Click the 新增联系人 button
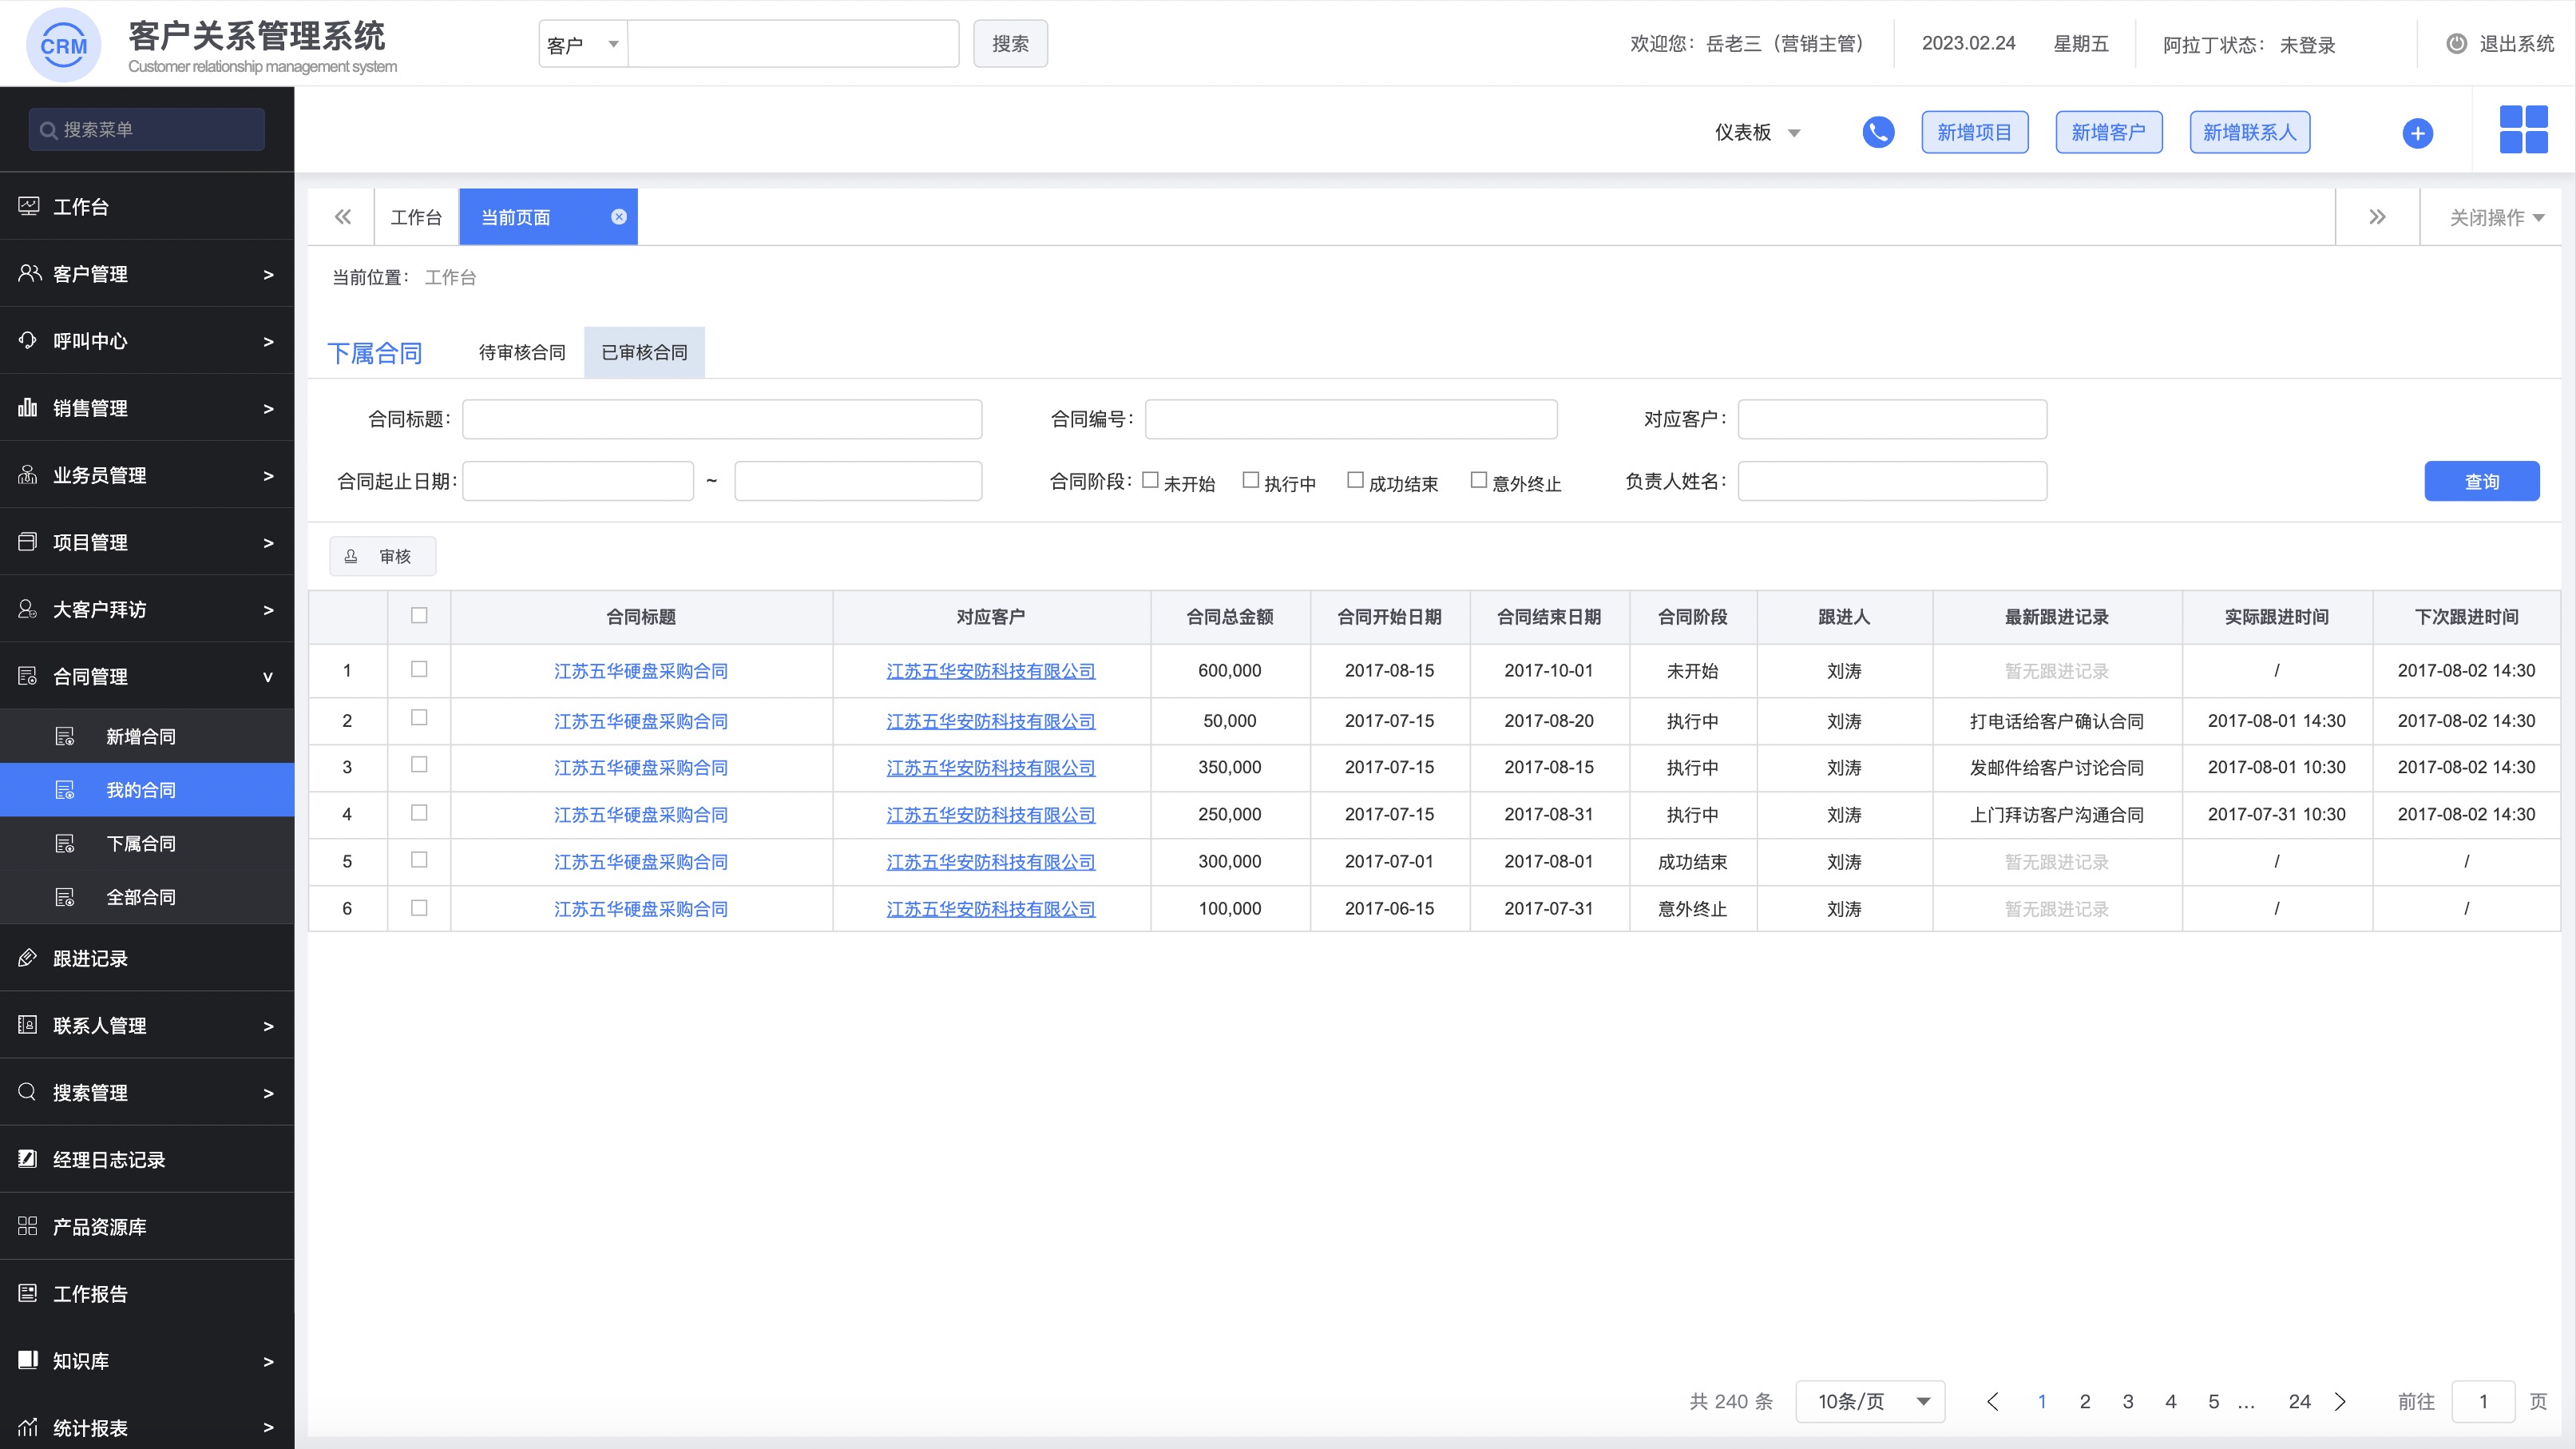Viewport: 2576px width, 1449px height. (2249, 132)
